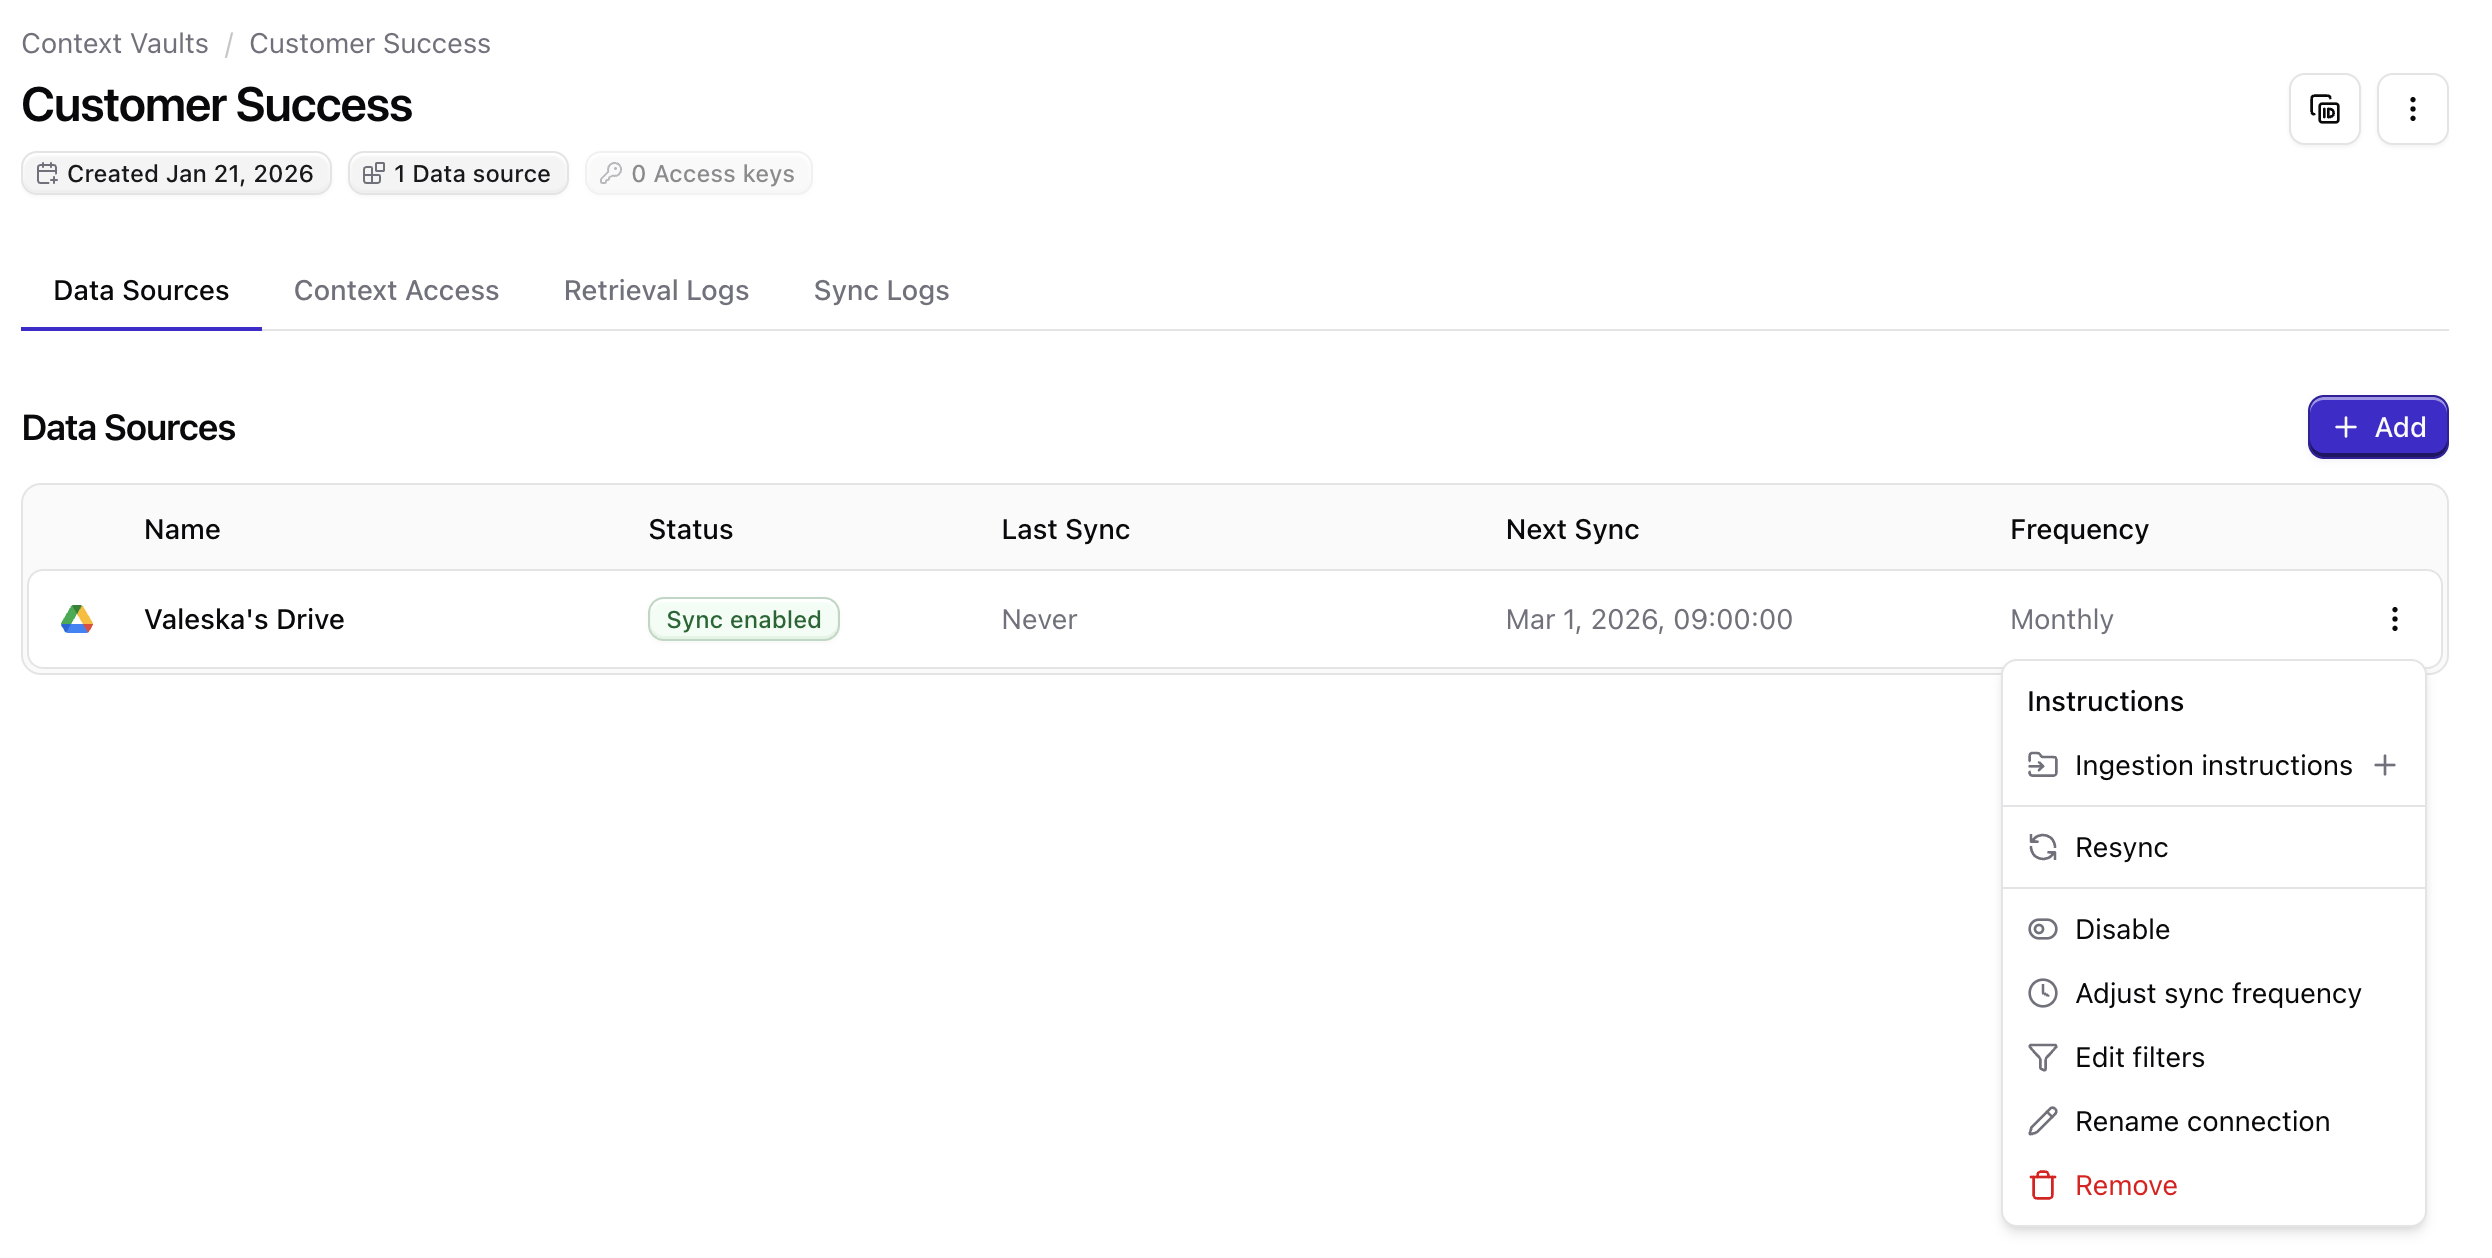Disable the data source sync
This screenshot has width=2492, height=1258.
(2121, 929)
